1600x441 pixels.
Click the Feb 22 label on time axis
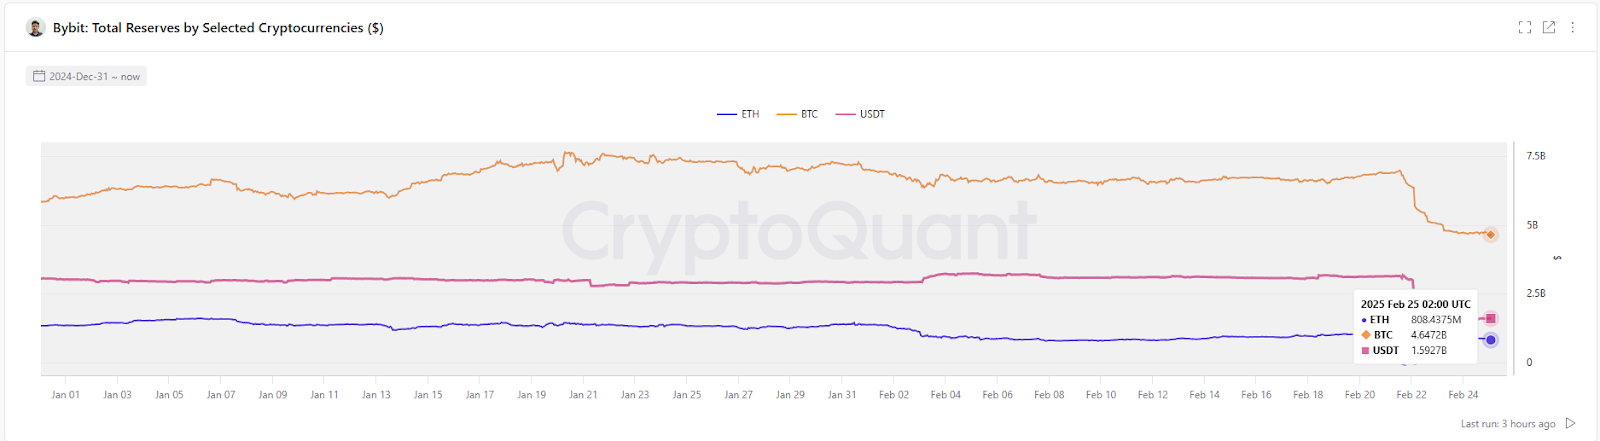click(x=1411, y=395)
